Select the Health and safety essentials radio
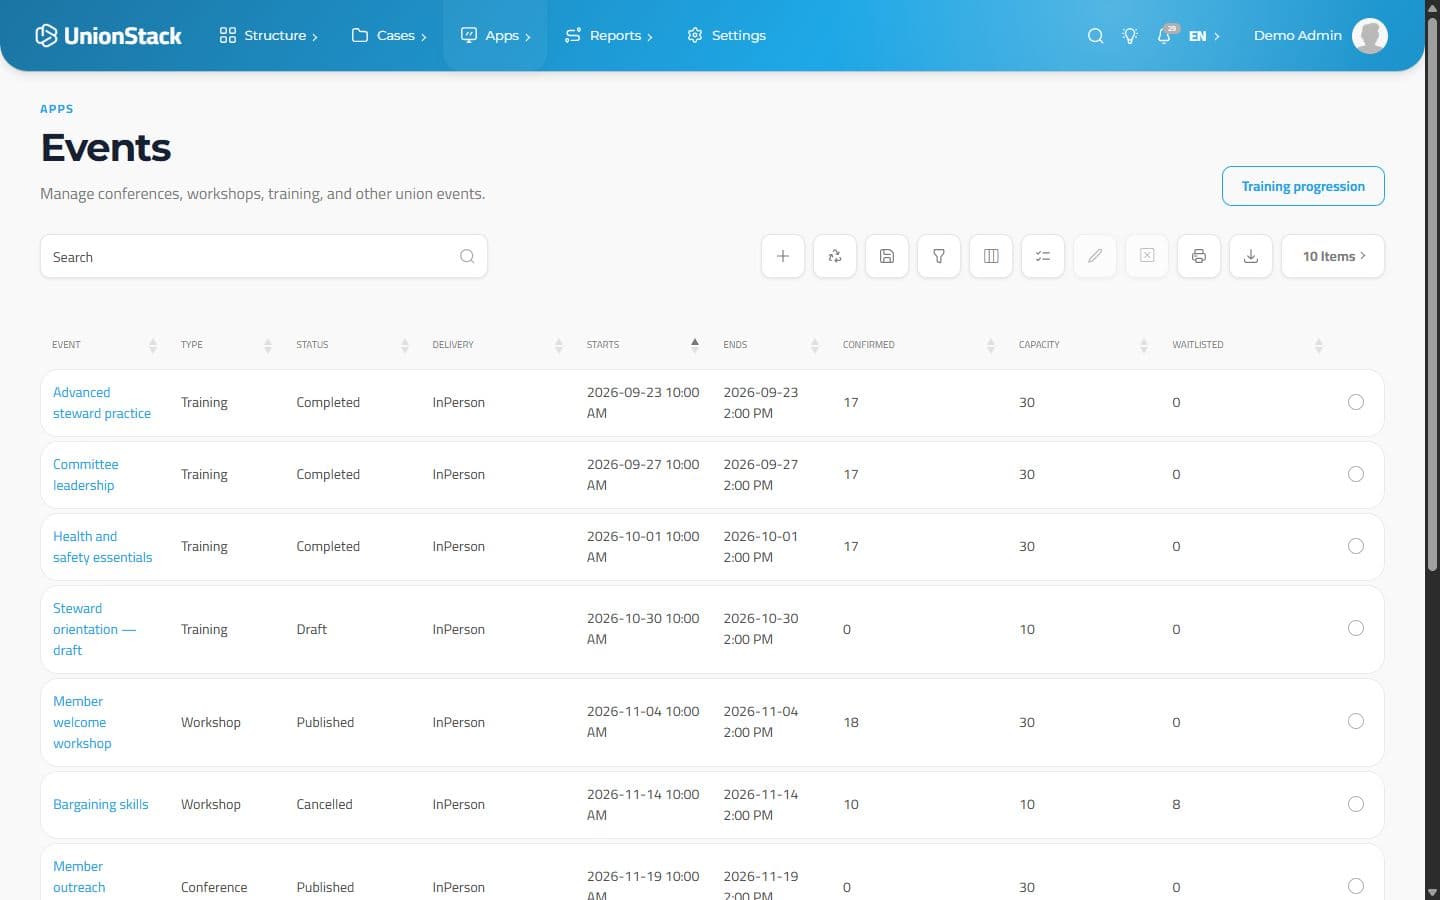 (x=1356, y=546)
